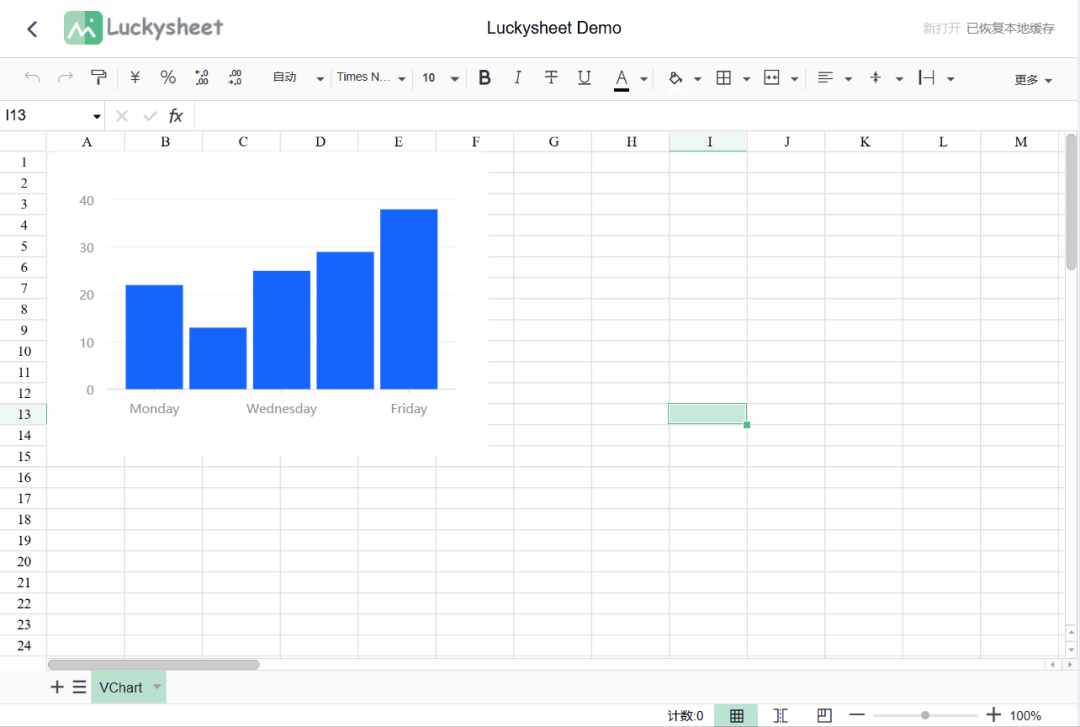Toggle italic formatting

tap(517, 77)
